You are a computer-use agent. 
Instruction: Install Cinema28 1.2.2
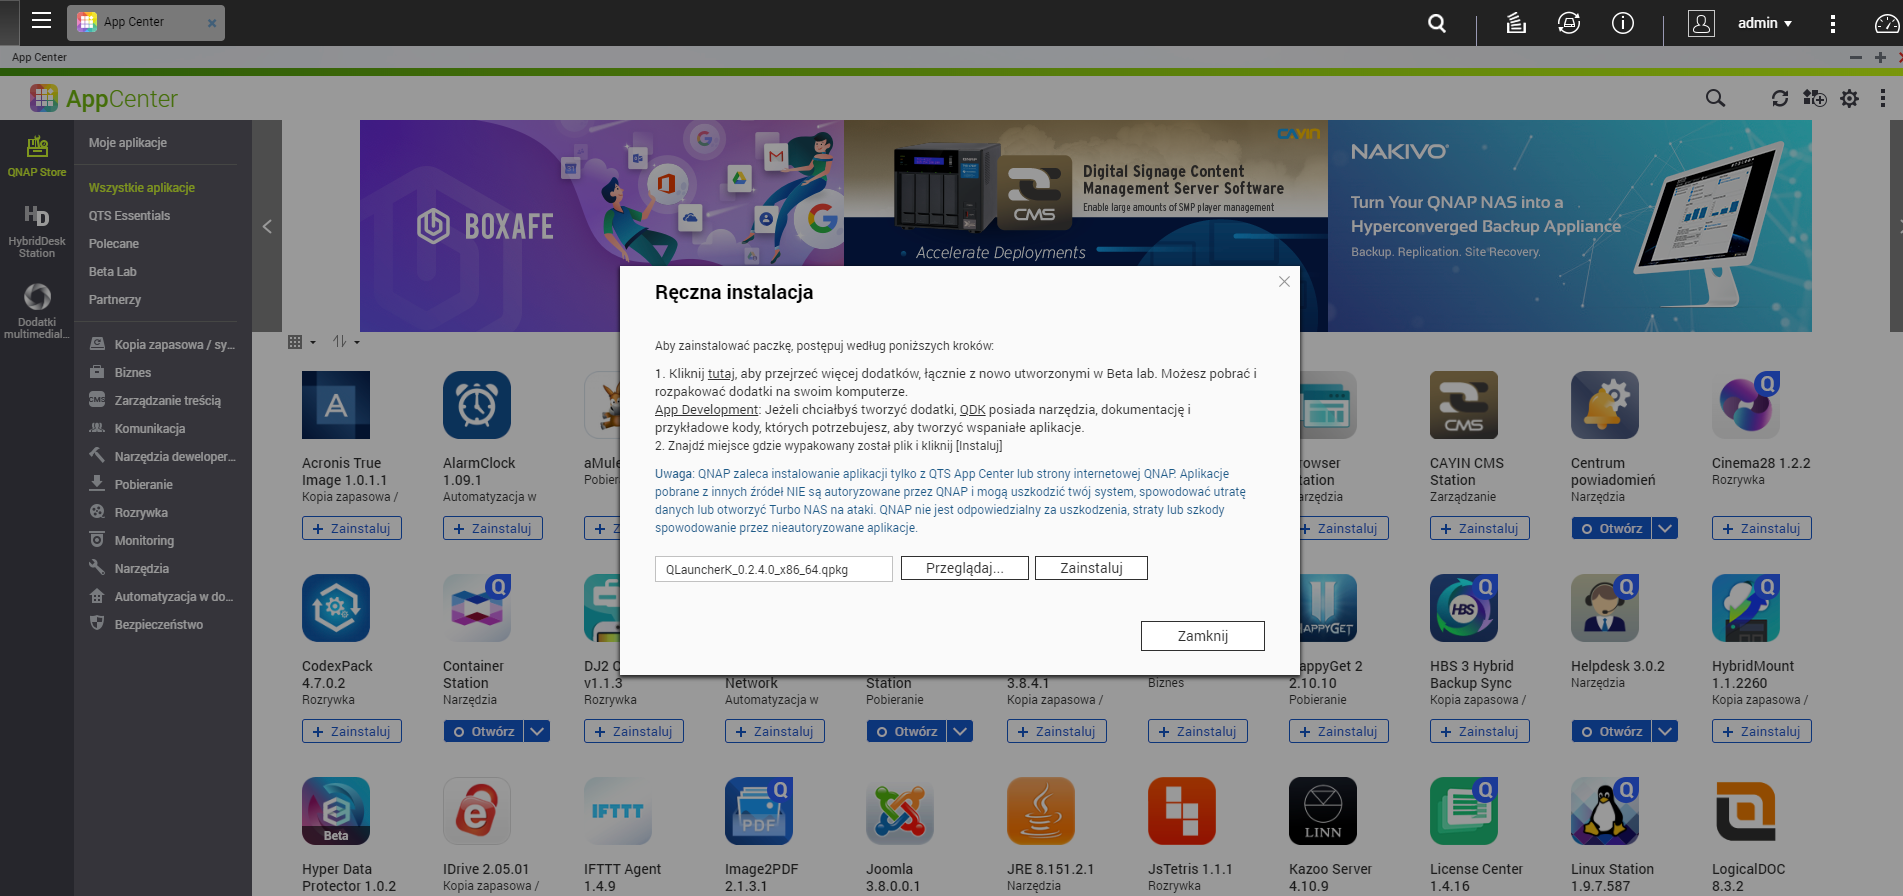point(1761,528)
